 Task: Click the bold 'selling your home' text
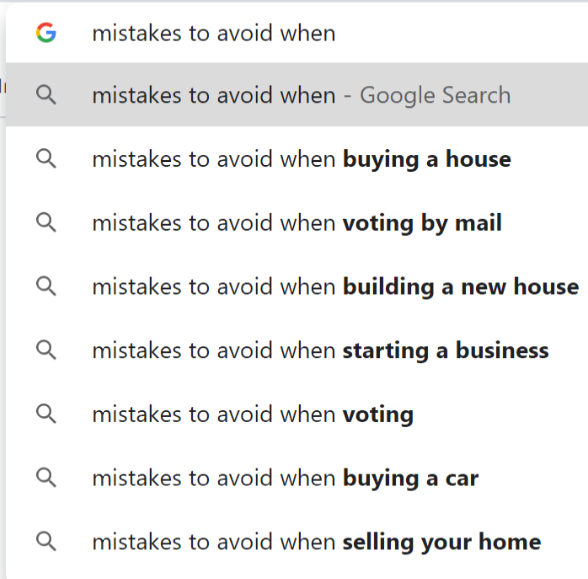point(442,542)
